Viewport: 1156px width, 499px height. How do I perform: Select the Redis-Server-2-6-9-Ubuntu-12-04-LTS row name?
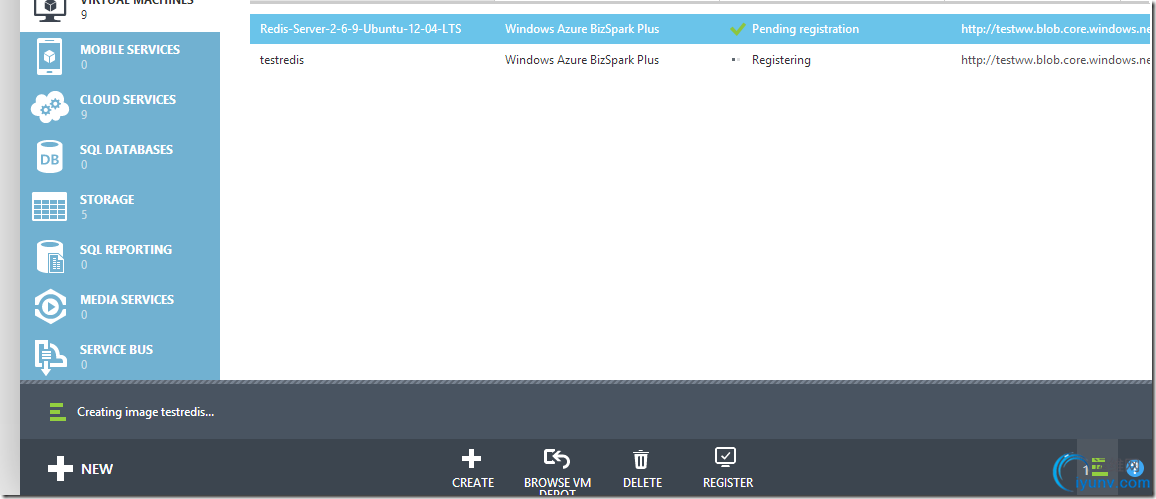(x=361, y=29)
